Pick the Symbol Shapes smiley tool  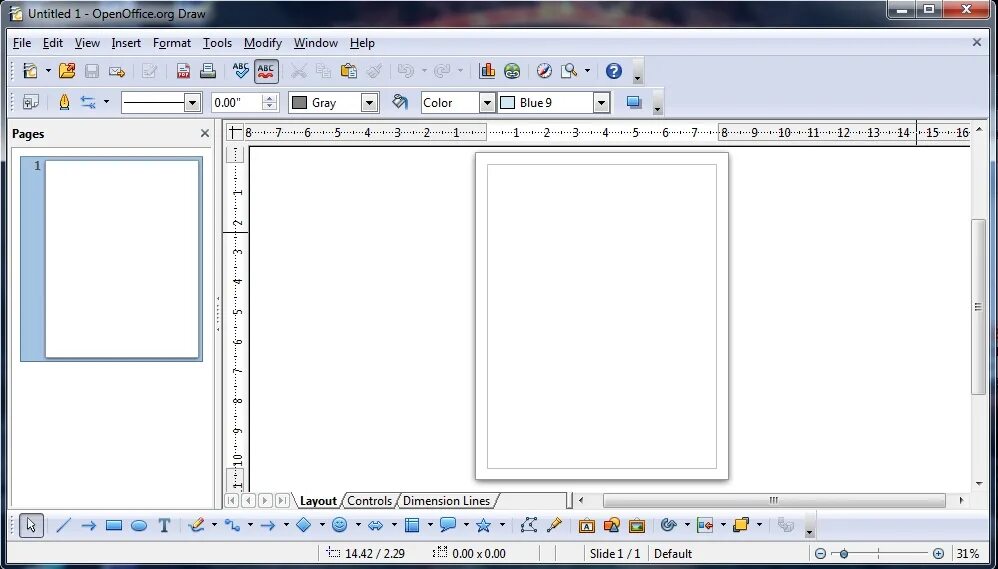pyautogui.click(x=340, y=525)
